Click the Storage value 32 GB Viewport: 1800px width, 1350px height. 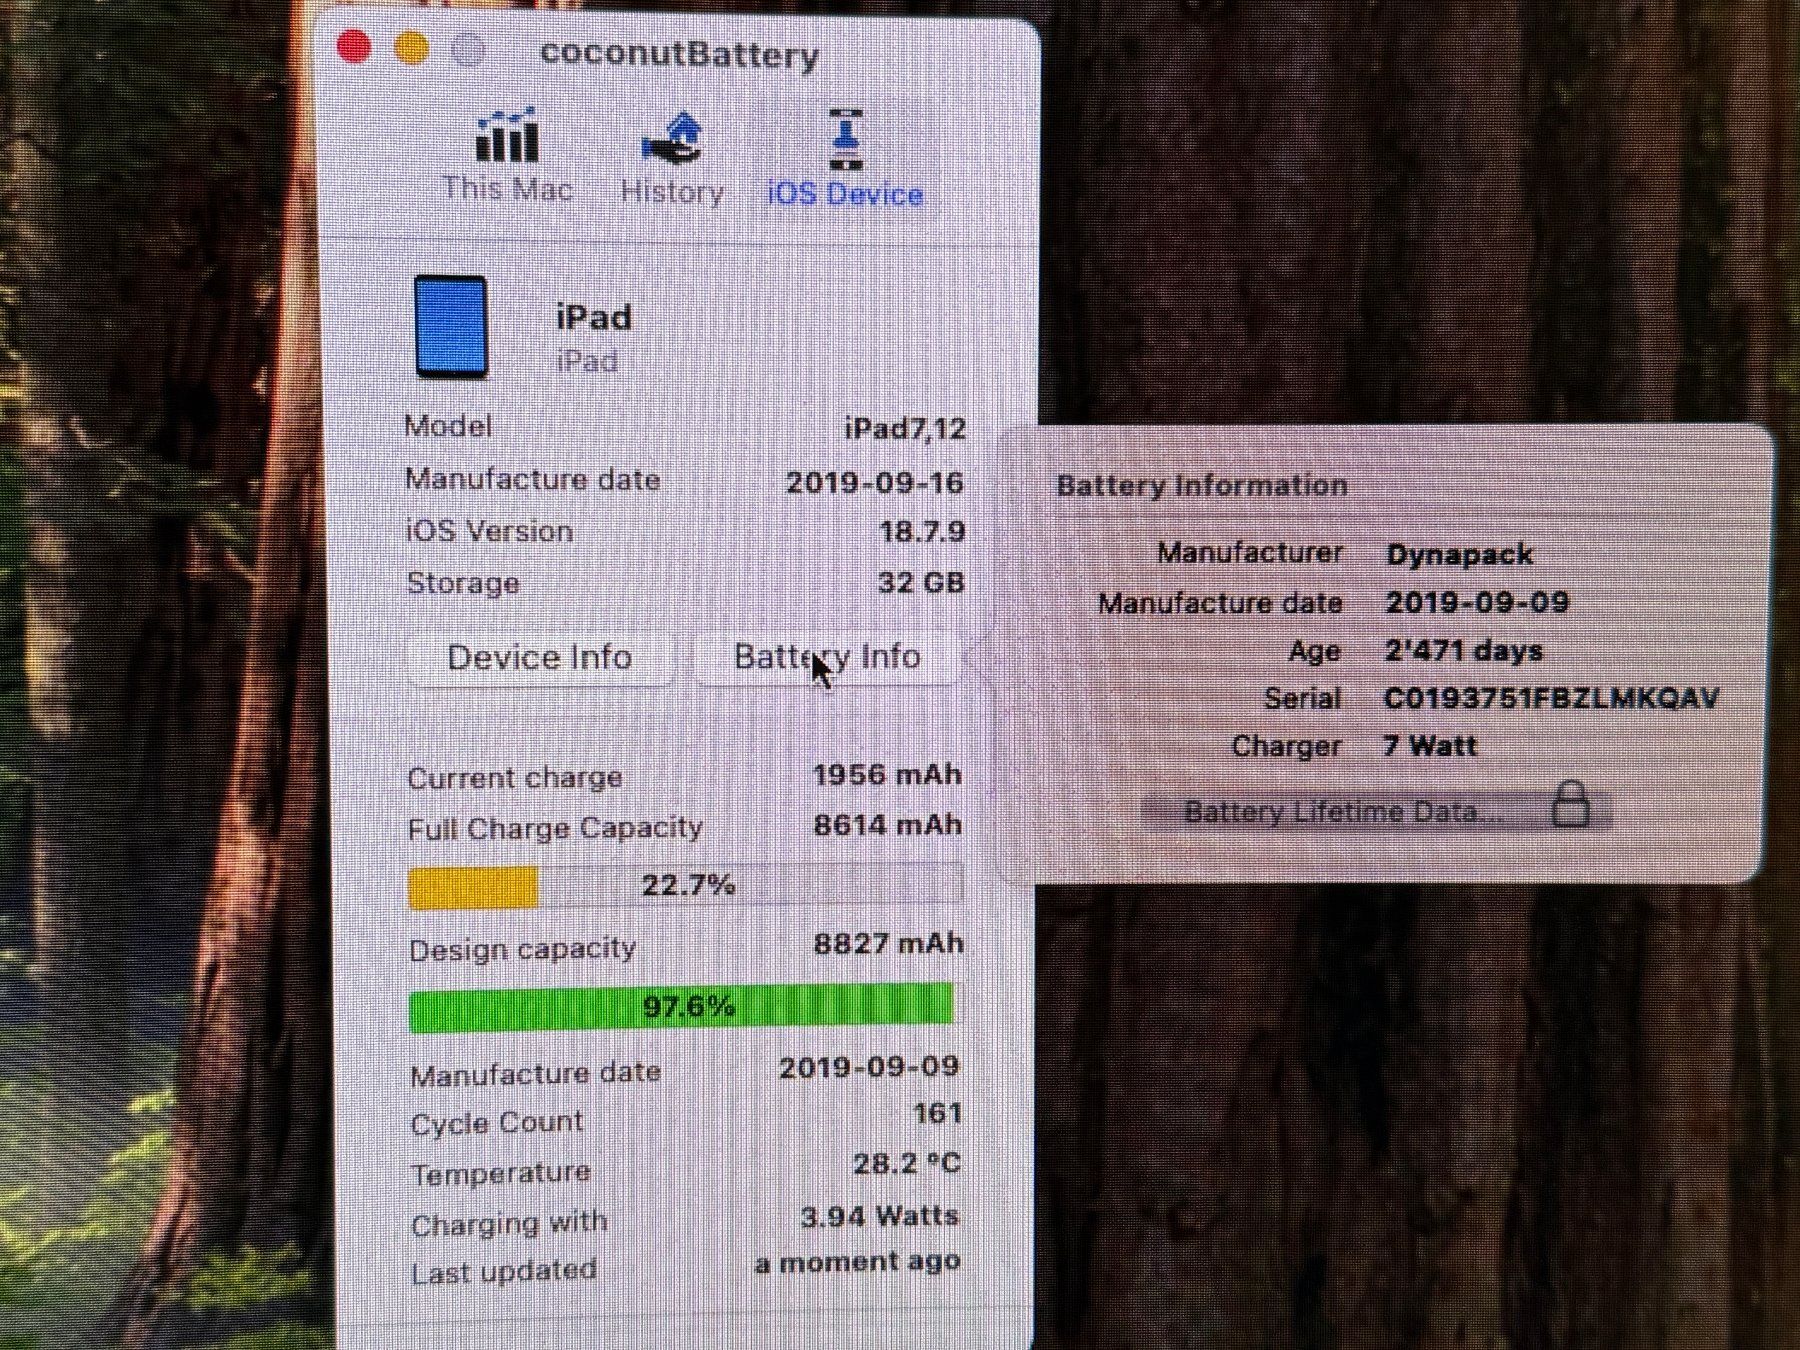pyautogui.click(x=921, y=582)
